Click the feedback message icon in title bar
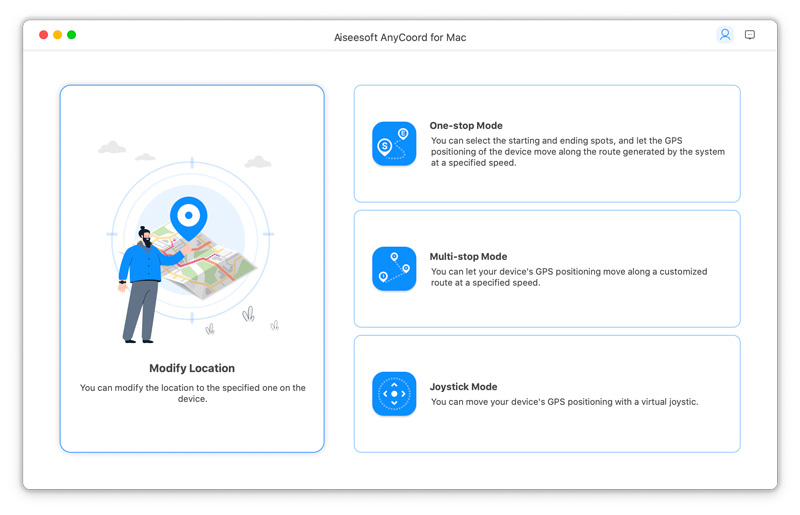 pos(750,34)
